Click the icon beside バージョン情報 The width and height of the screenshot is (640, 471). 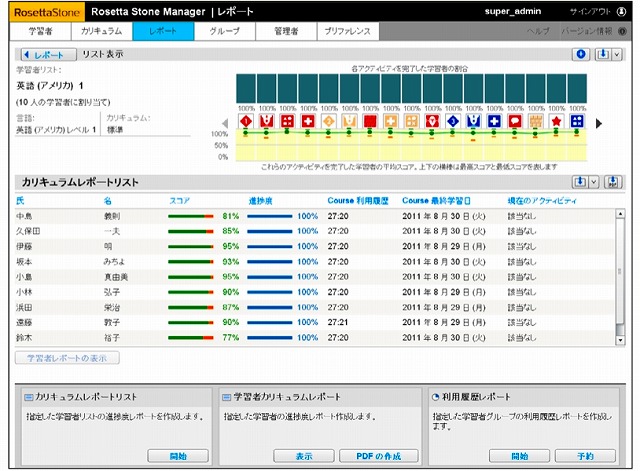[622, 31]
